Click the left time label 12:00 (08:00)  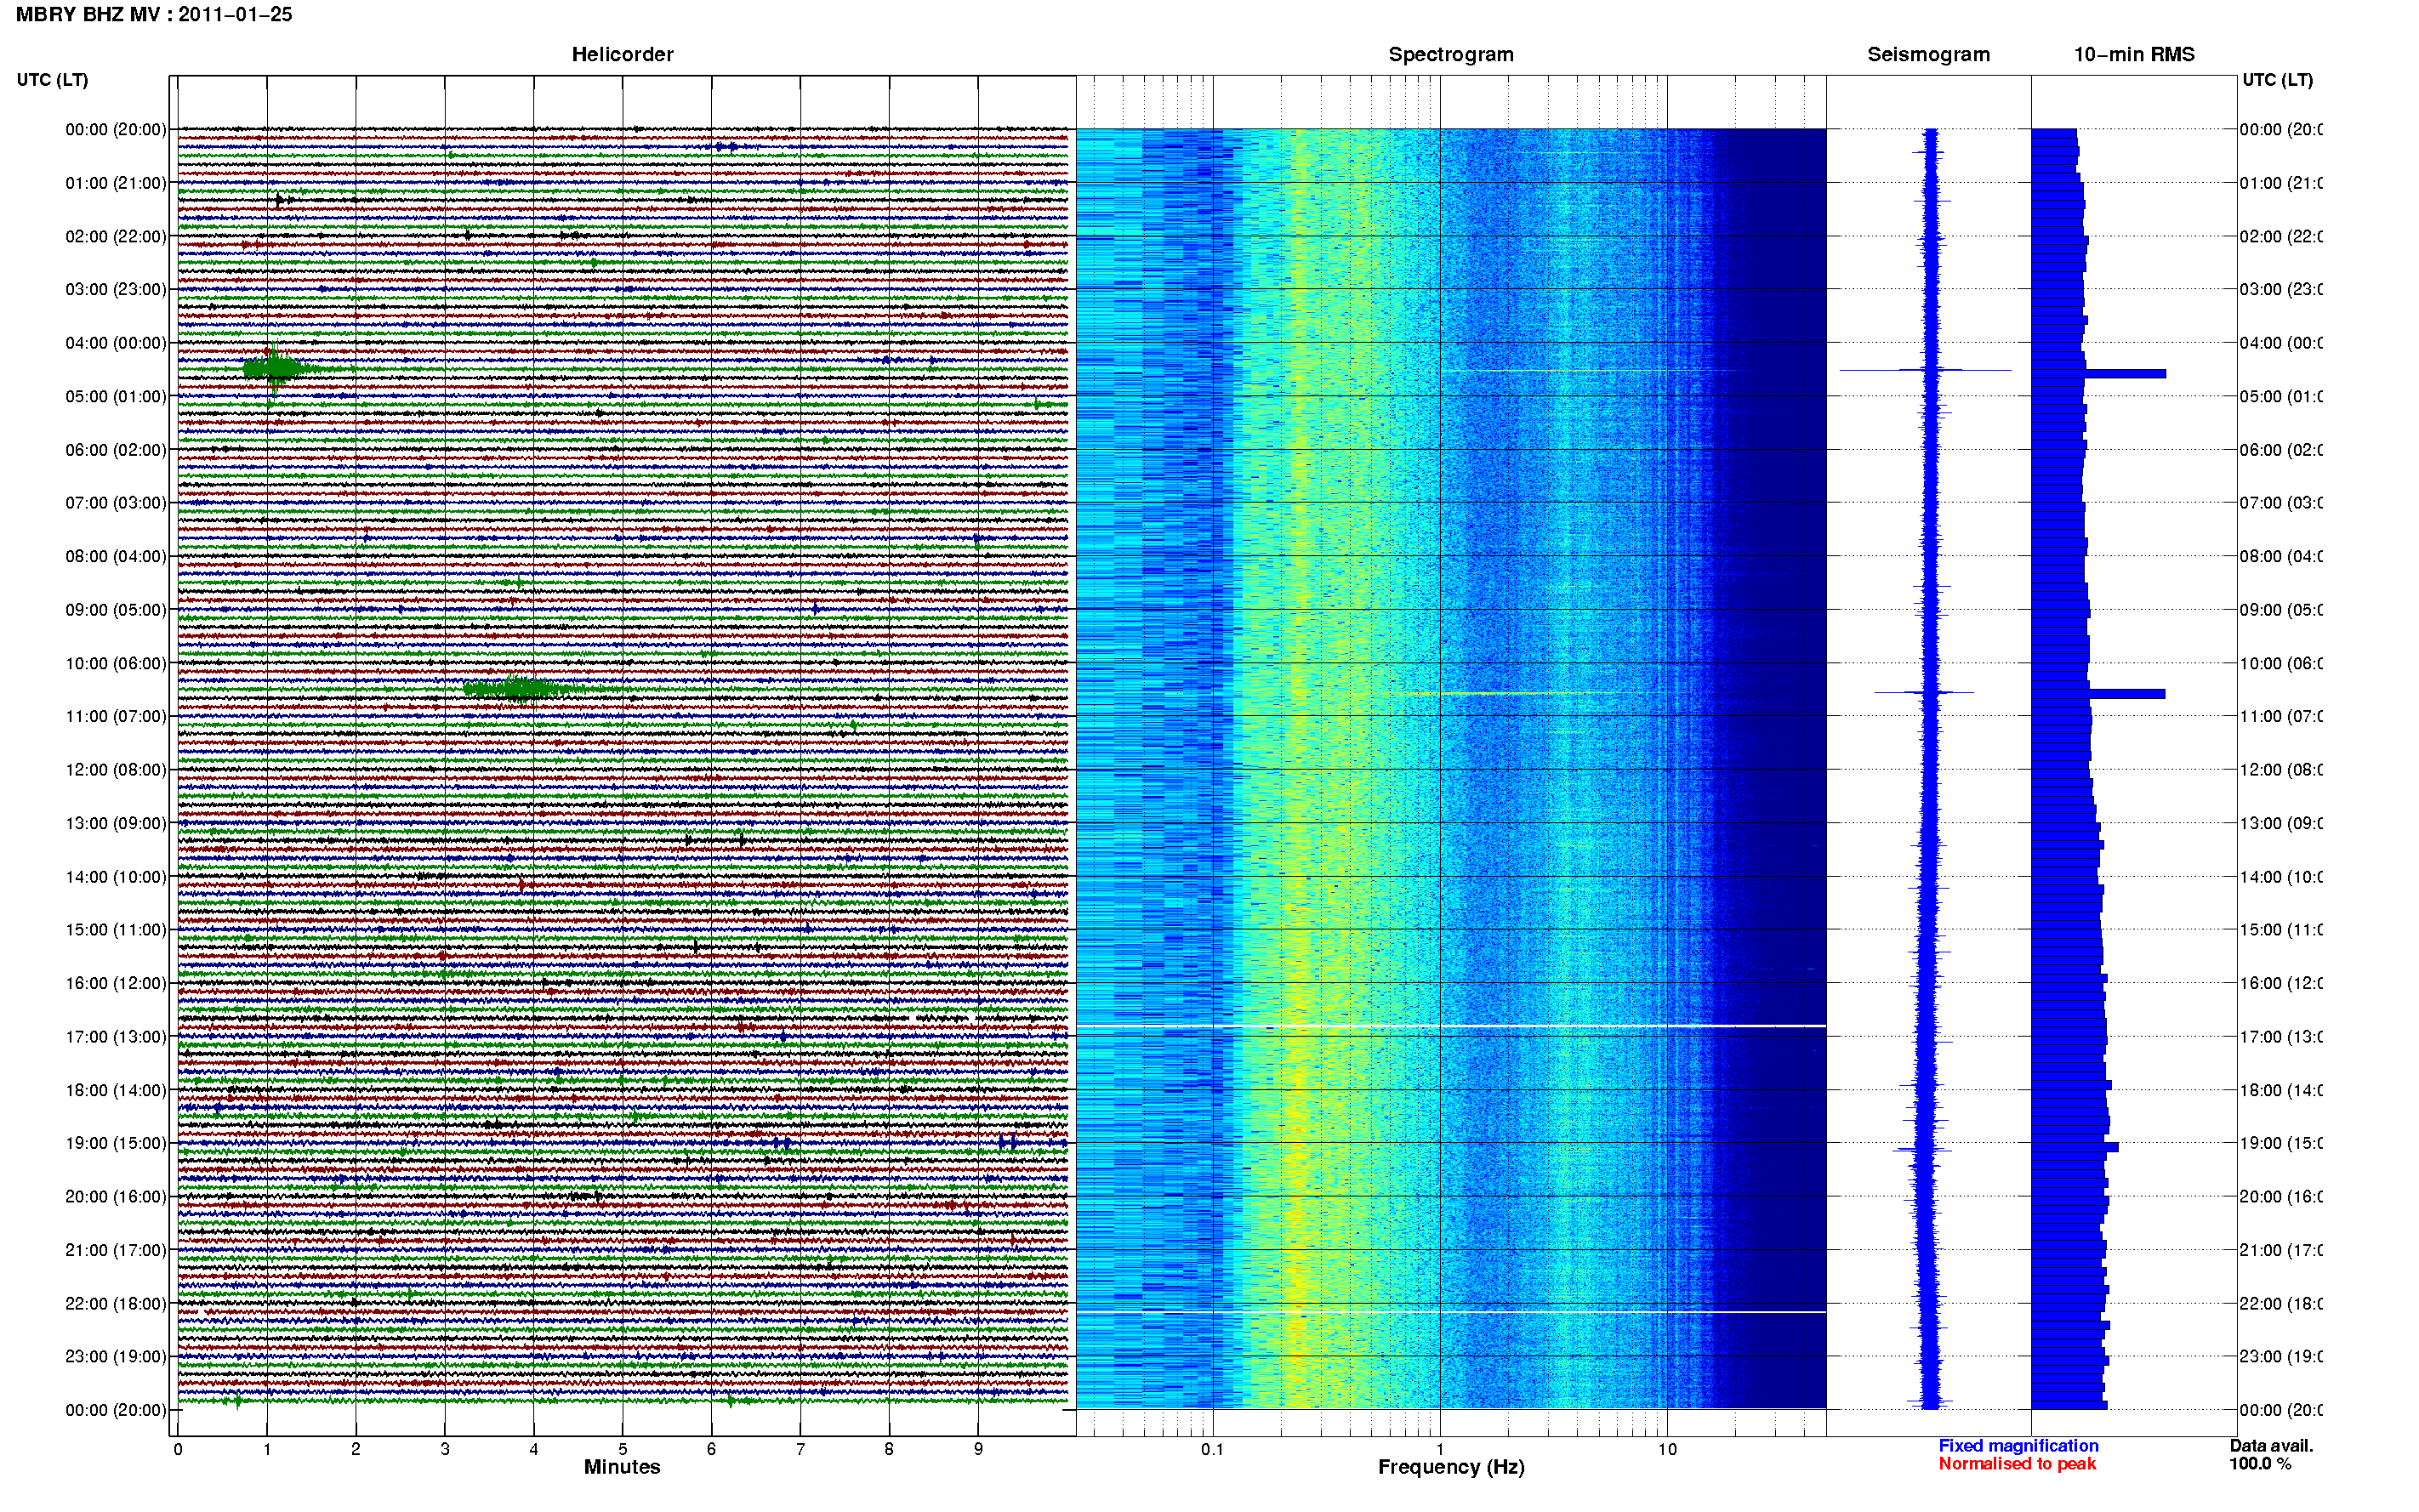point(116,770)
